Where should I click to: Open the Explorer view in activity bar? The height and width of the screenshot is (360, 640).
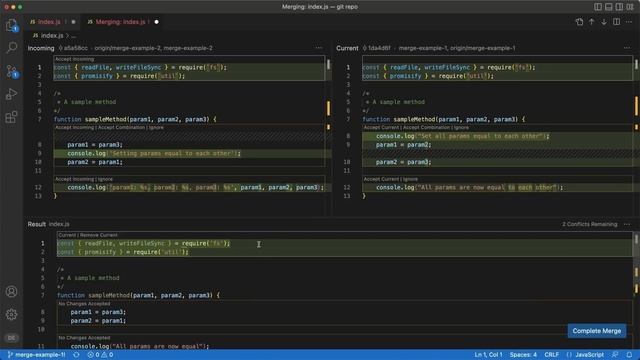point(11,25)
